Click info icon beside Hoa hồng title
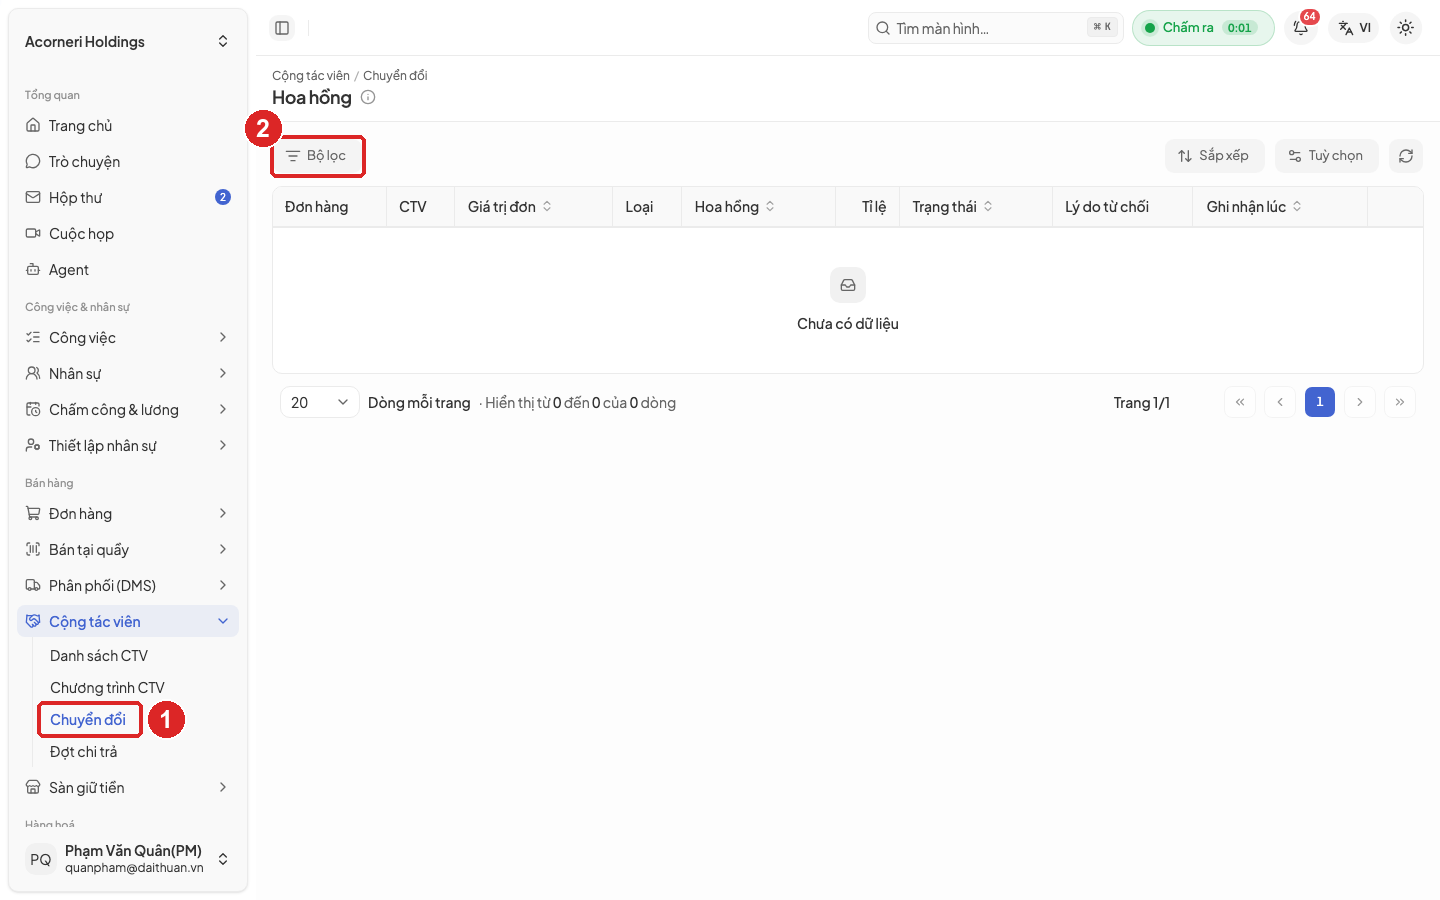Viewport: 1440px width, 900px height. (368, 97)
